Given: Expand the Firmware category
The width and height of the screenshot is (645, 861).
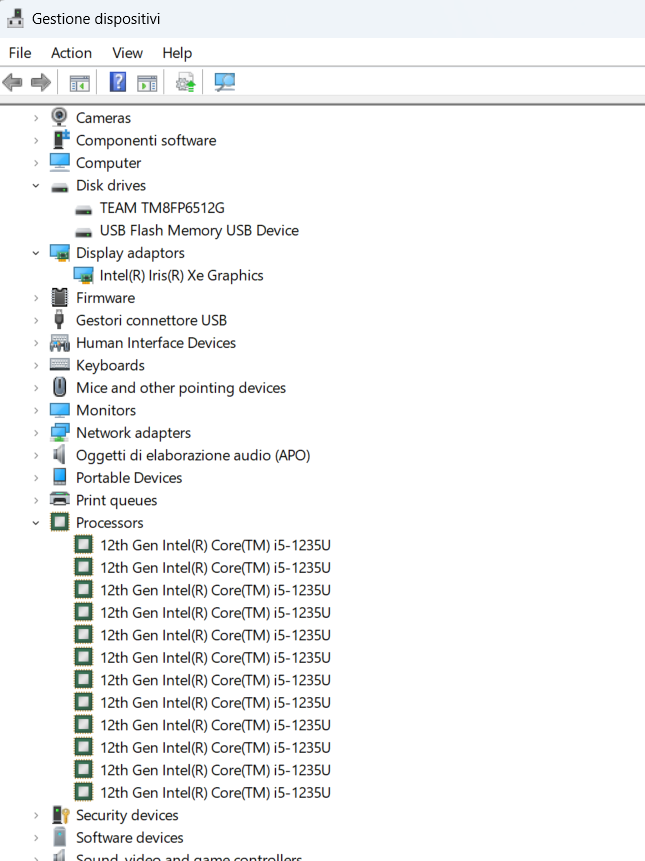Looking at the screenshot, I should point(36,298).
